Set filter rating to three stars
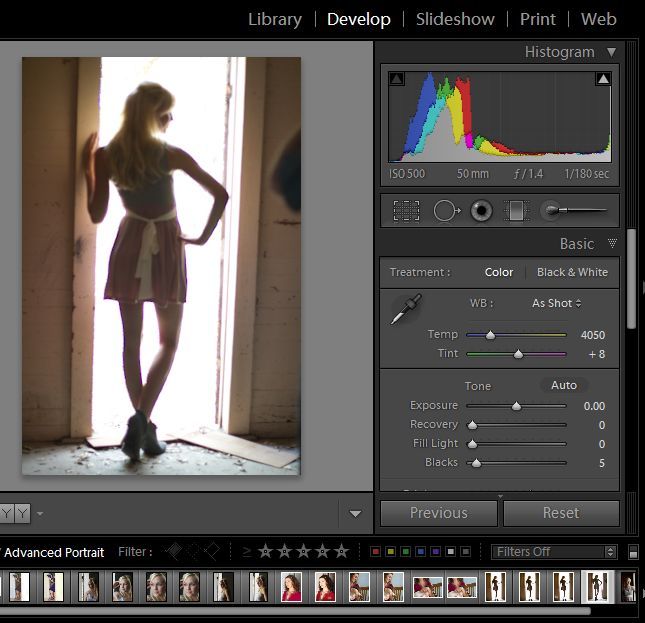The width and height of the screenshot is (645, 623). pos(304,551)
